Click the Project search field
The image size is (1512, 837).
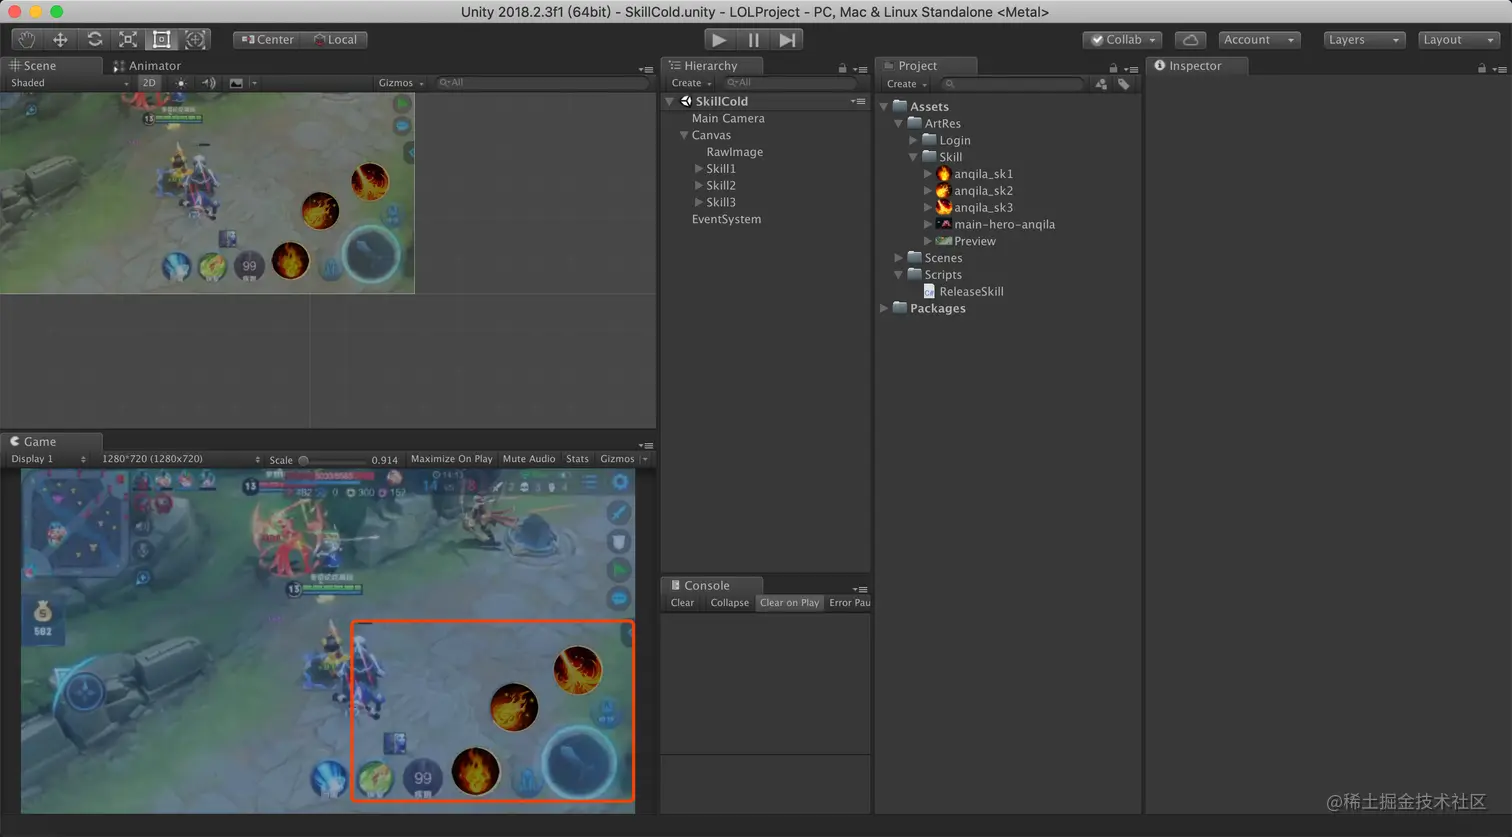1012,84
